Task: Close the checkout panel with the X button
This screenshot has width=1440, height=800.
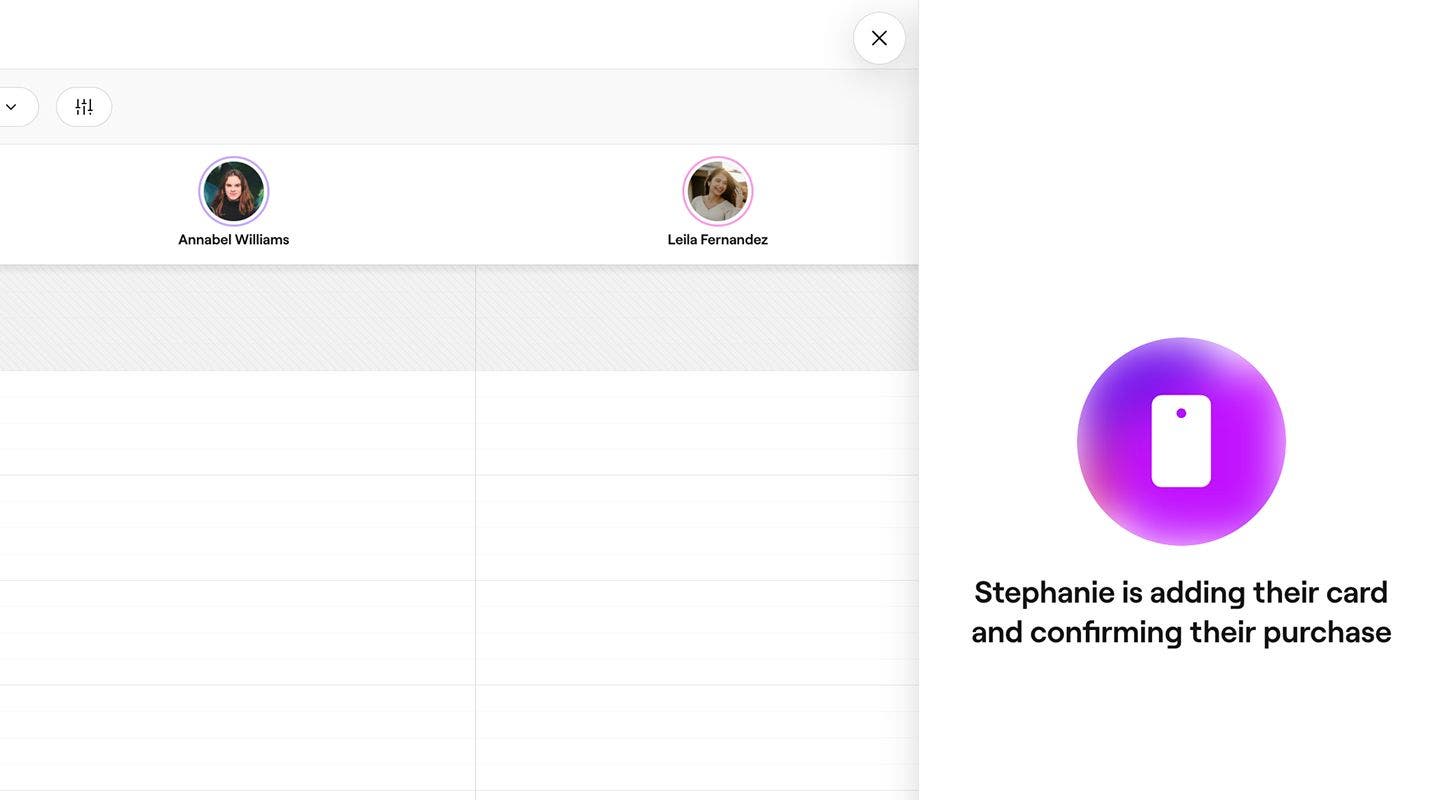Action: (879, 38)
